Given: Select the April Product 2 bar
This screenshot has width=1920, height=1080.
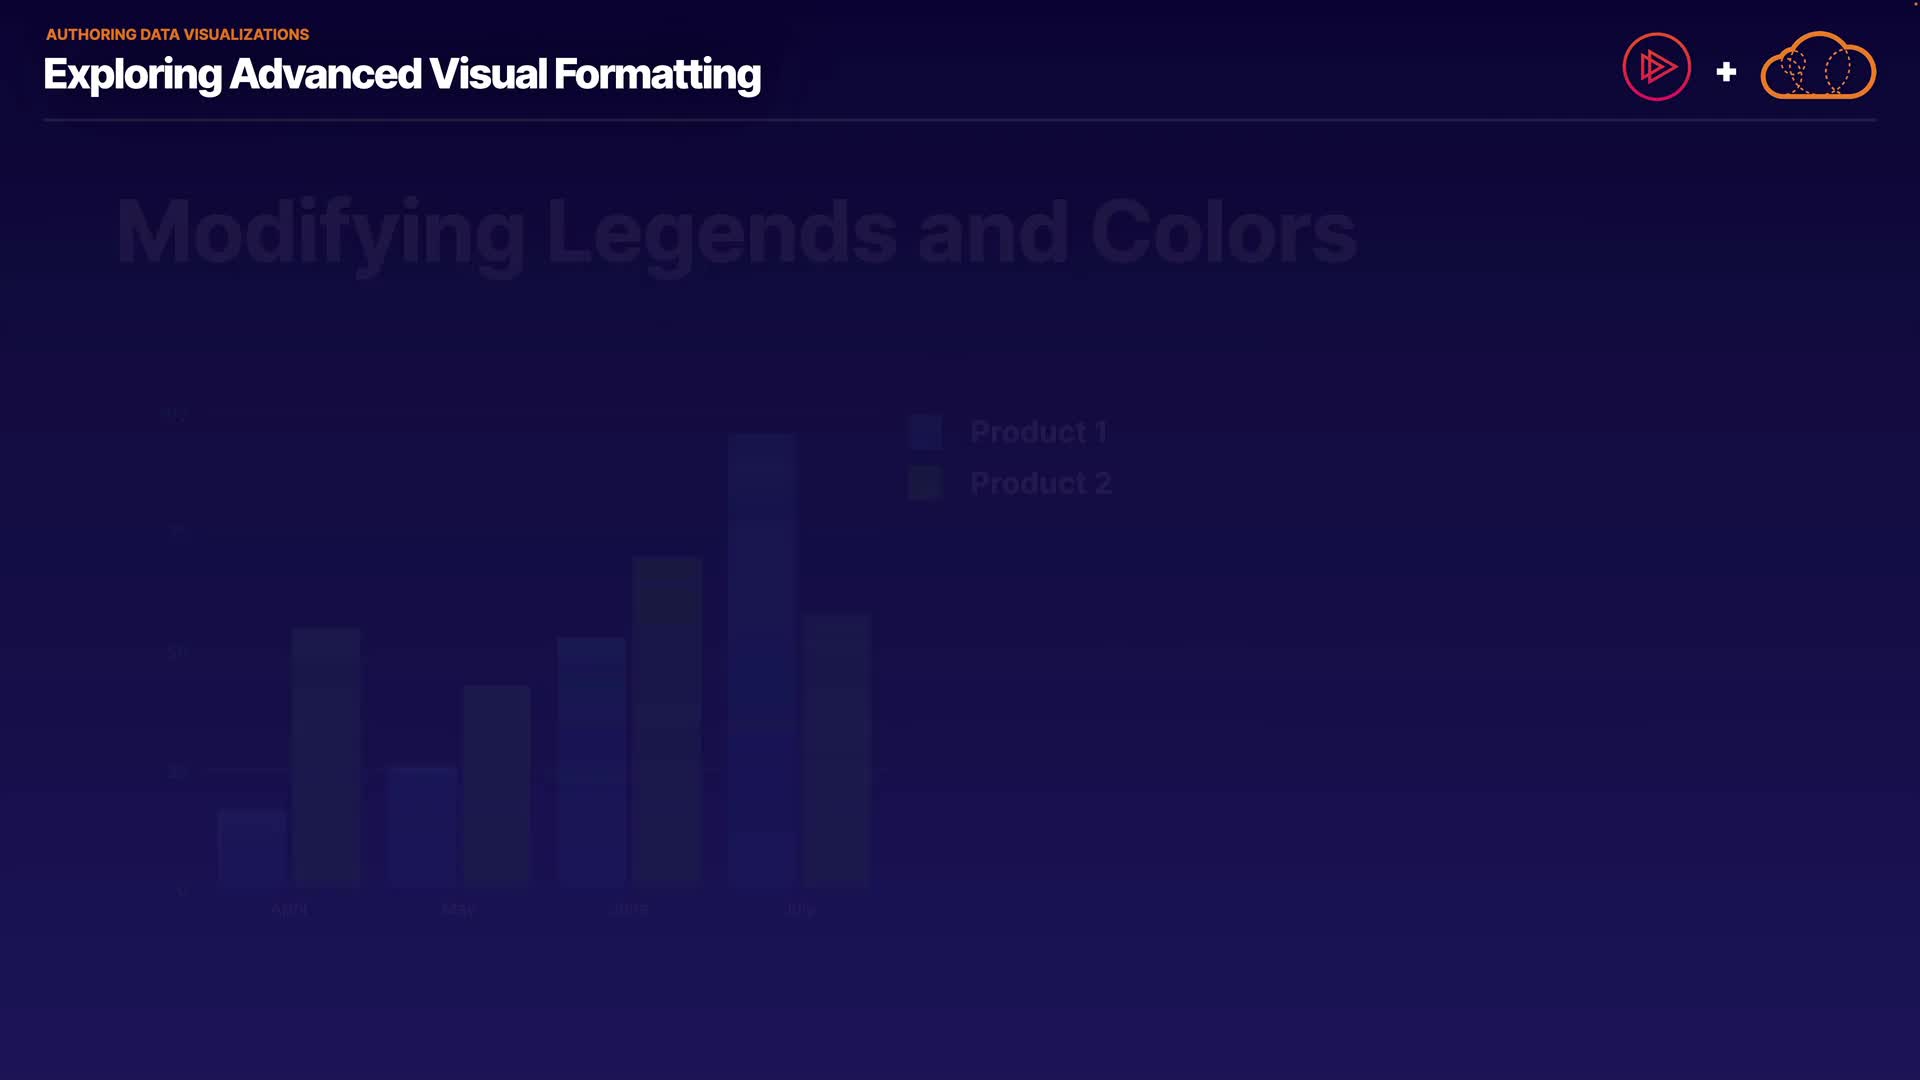Looking at the screenshot, I should click(x=326, y=757).
